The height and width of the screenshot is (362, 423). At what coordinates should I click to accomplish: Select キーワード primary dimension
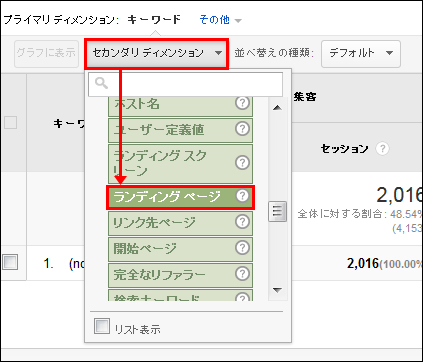point(154,20)
